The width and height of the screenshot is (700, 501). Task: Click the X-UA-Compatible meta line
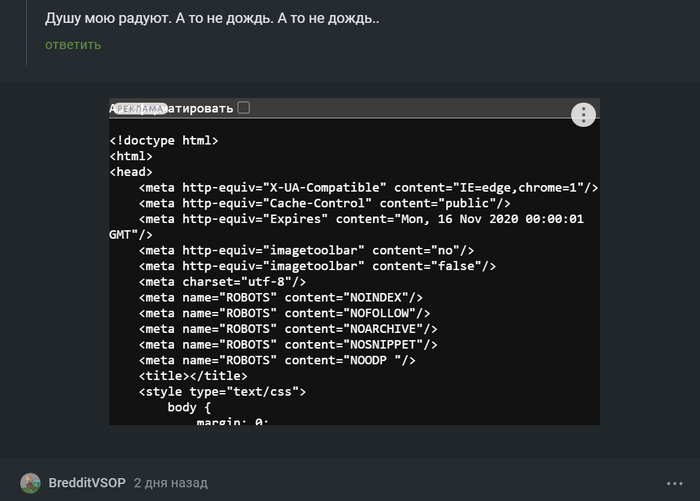[x=368, y=188]
